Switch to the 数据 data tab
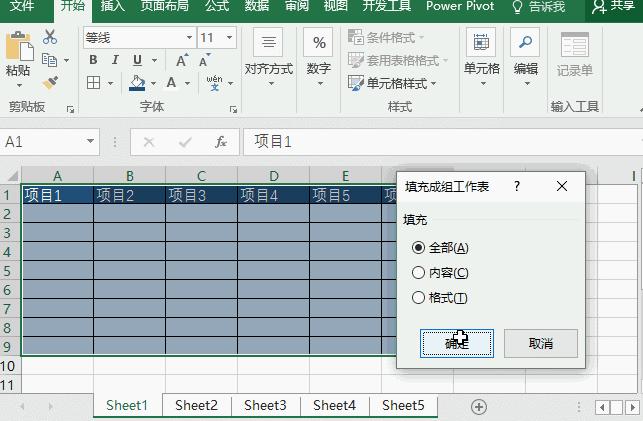The width and height of the screenshot is (643, 421). 257,7
